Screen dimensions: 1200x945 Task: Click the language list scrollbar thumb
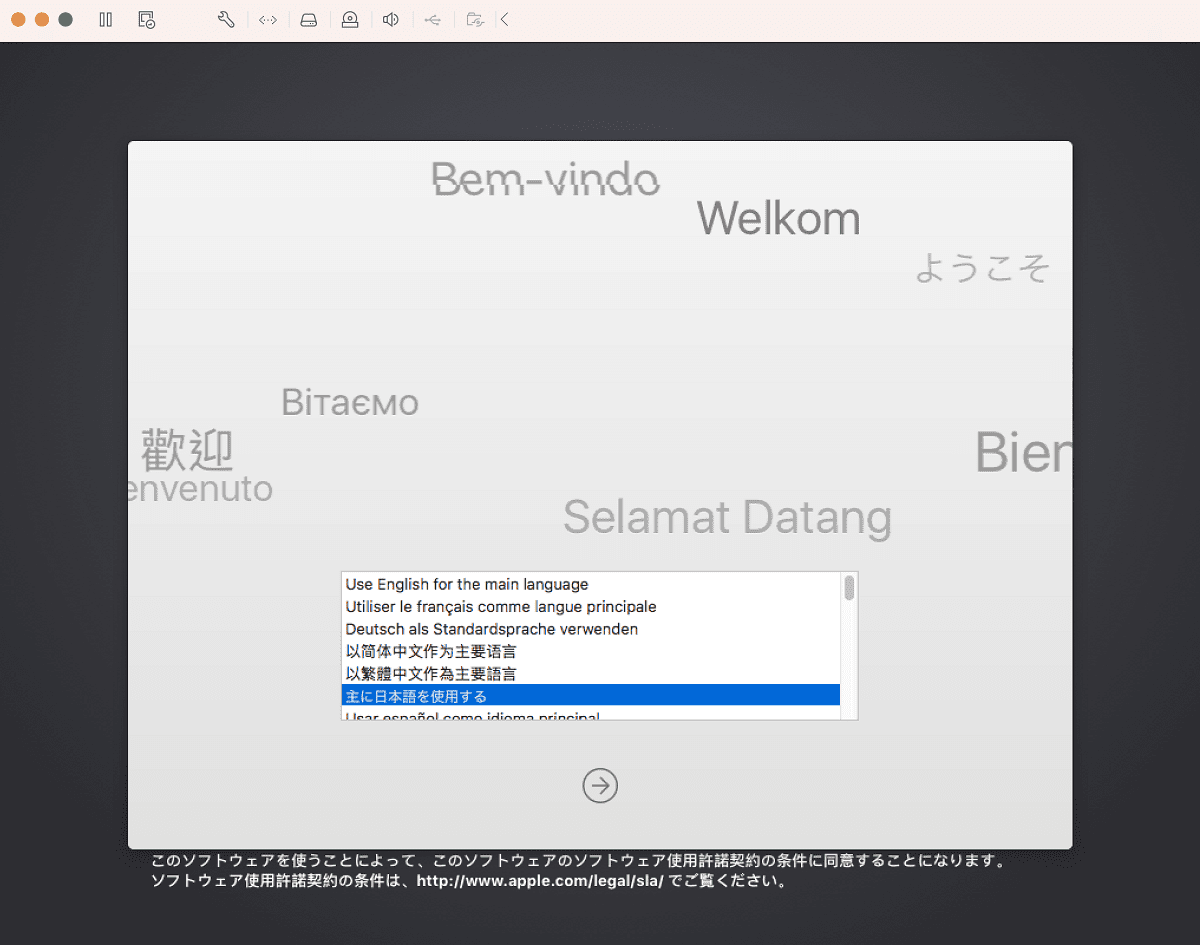849,587
